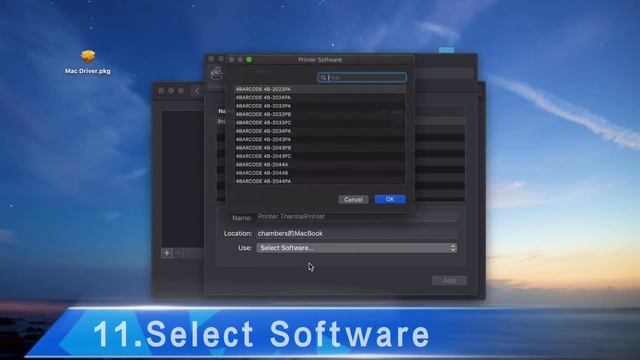Click the Location field showing chambers MacBook
Image resolution: width=640 pixels, height=360 pixels.
pyautogui.click(x=357, y=233)
